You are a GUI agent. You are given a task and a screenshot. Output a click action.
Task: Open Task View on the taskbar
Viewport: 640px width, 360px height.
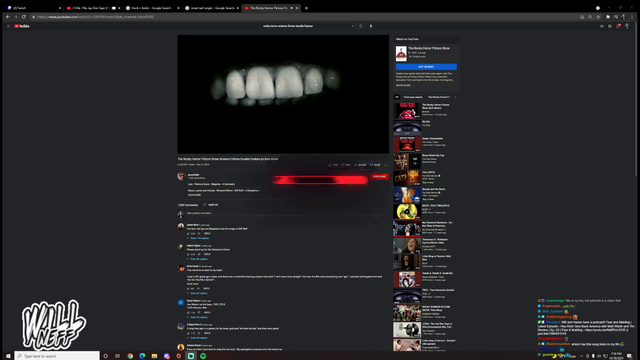(x=118, y=356)
